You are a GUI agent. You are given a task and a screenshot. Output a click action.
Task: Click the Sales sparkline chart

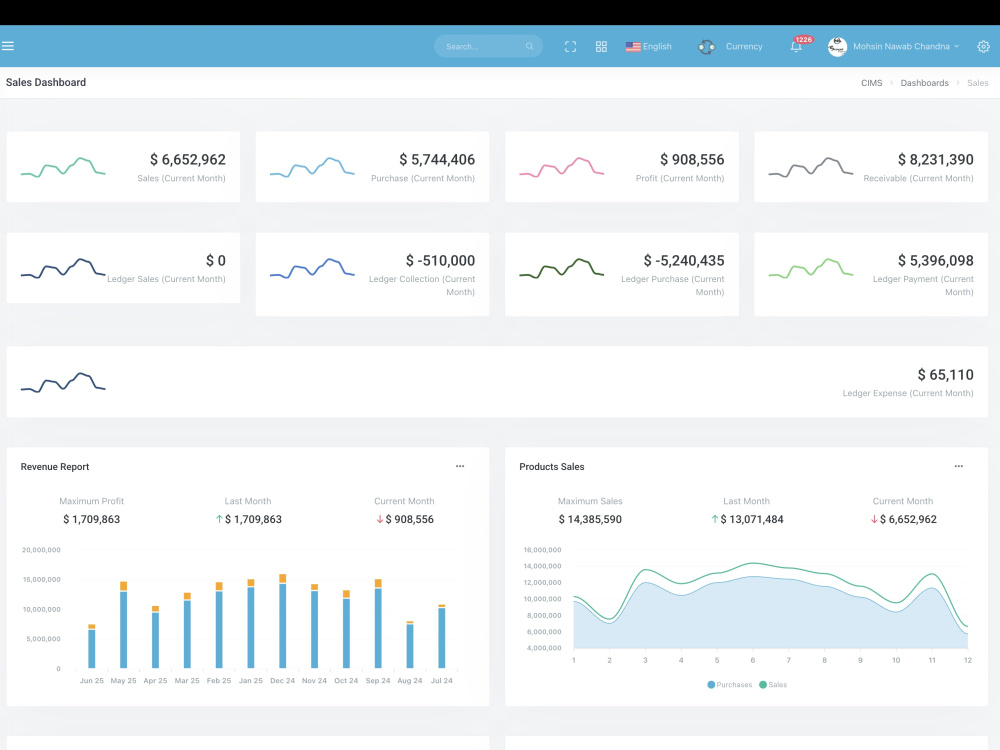[62, 167]
